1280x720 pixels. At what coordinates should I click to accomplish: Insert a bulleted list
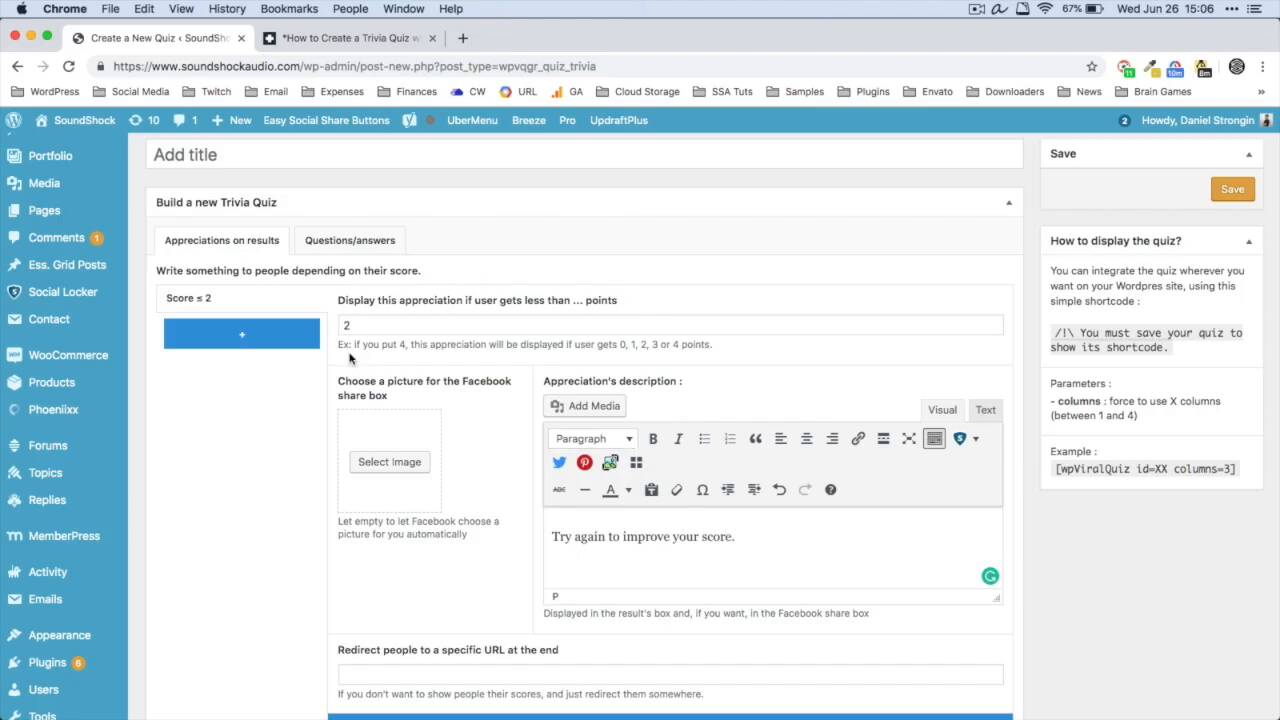tap(704, 439)
